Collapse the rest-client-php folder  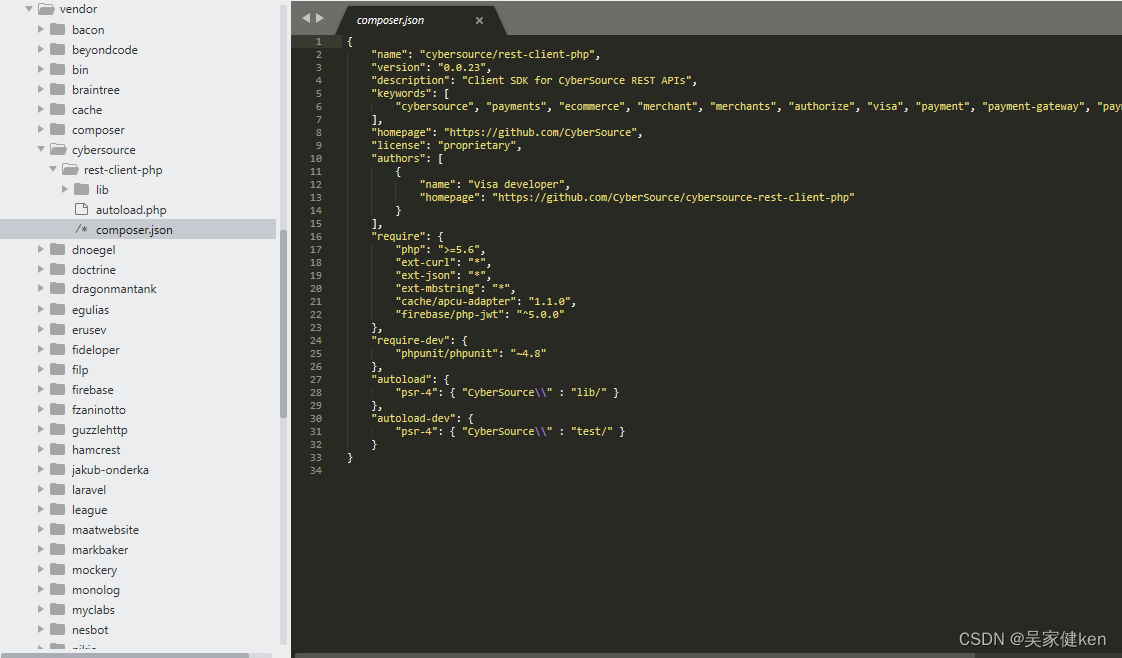(52, 169)
